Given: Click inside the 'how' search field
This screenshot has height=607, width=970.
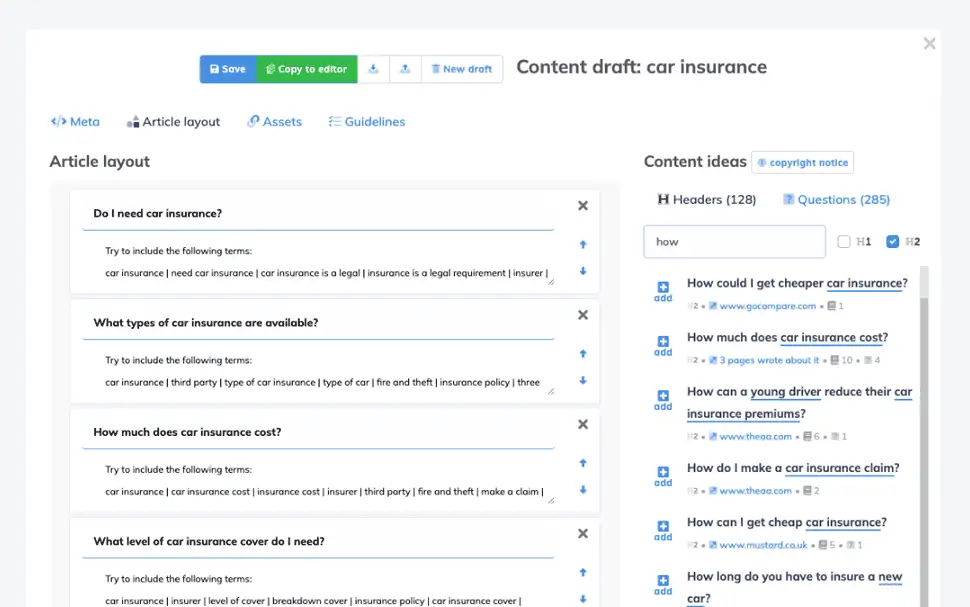Looking at the screenshot, I should (734, 241).
